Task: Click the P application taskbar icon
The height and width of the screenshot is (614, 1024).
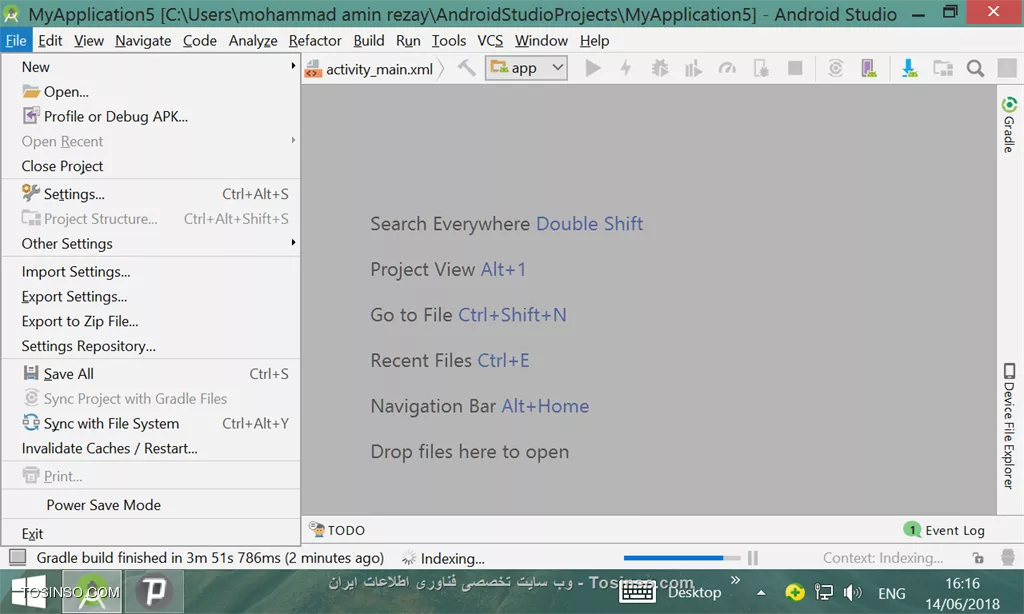Action: tap(153, 592)
